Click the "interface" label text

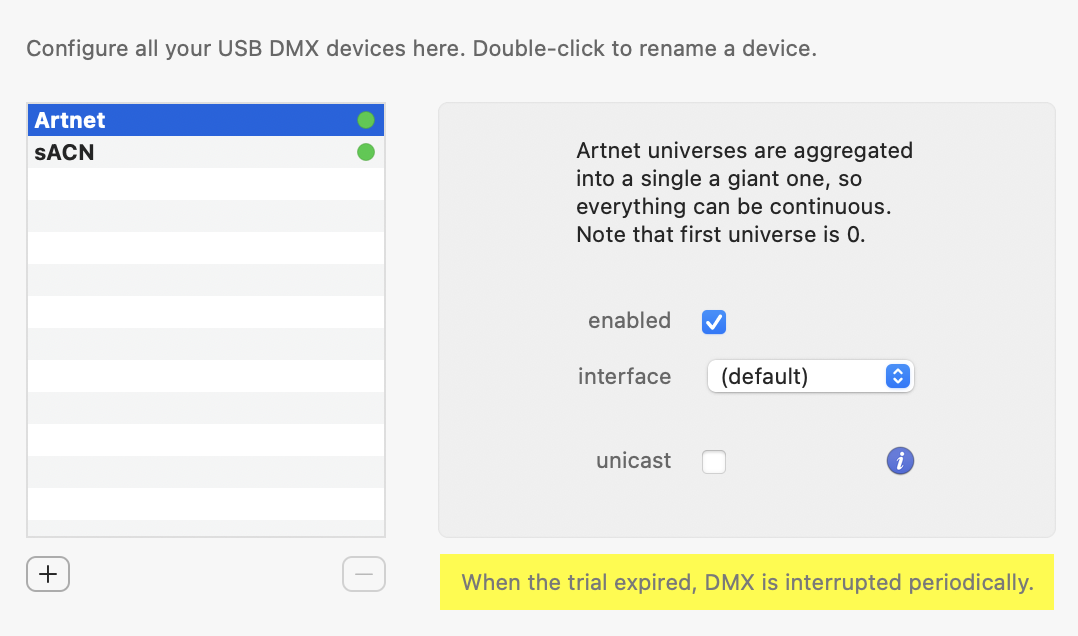(624, 377)
